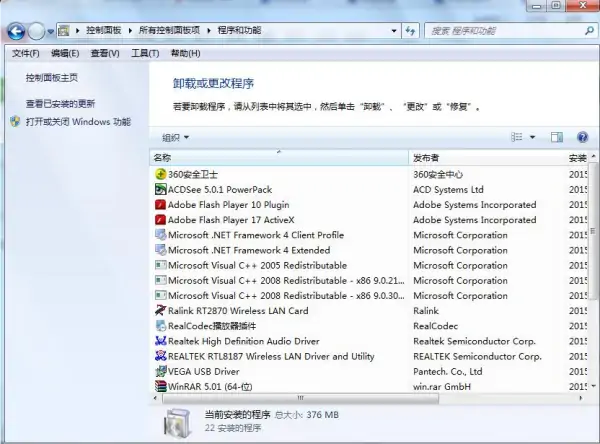
Task: Click the horizontal scrollbar thumb
Action: click(300, 398)
